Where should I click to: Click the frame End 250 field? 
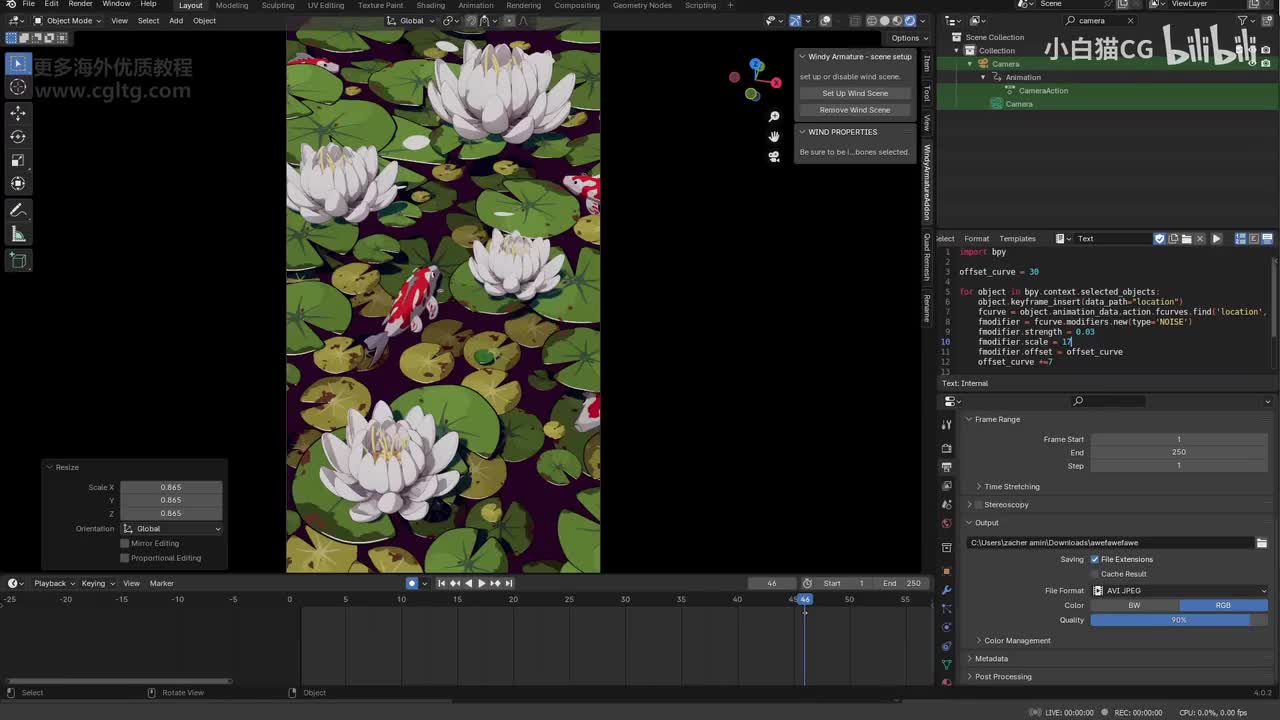click(1178, 452)
